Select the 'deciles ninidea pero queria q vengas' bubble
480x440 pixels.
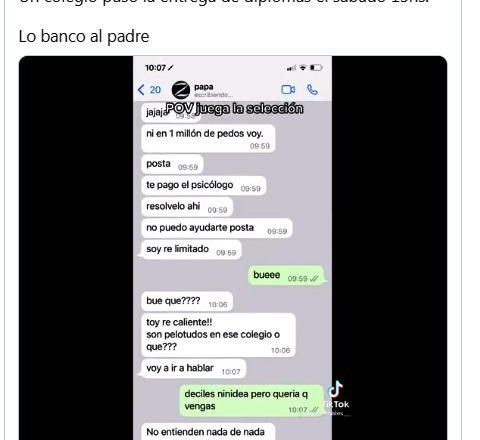[x=252, y=401]
